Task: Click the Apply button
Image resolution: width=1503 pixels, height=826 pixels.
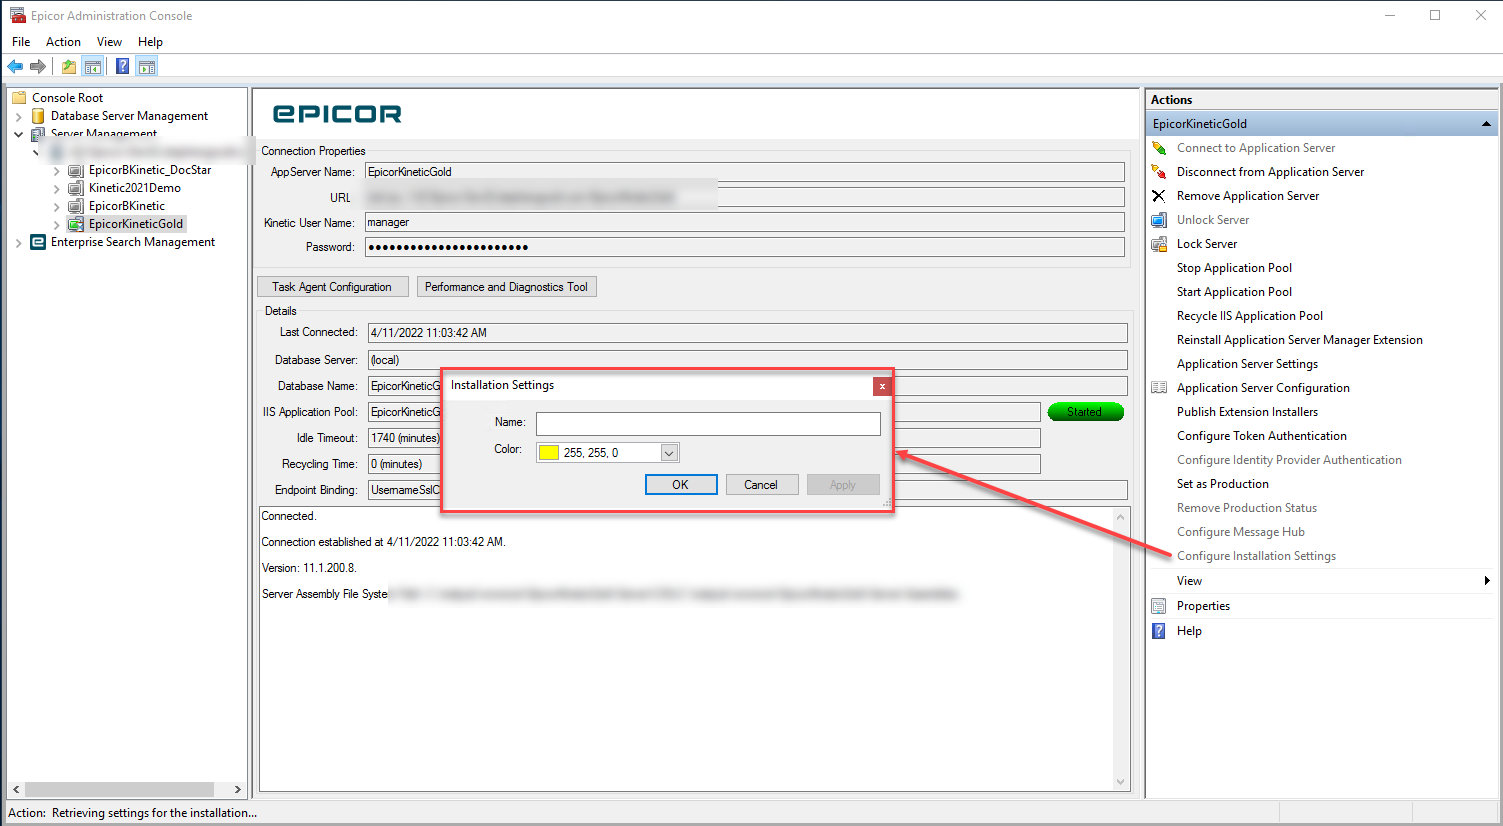Action: (x=843, y=485)
